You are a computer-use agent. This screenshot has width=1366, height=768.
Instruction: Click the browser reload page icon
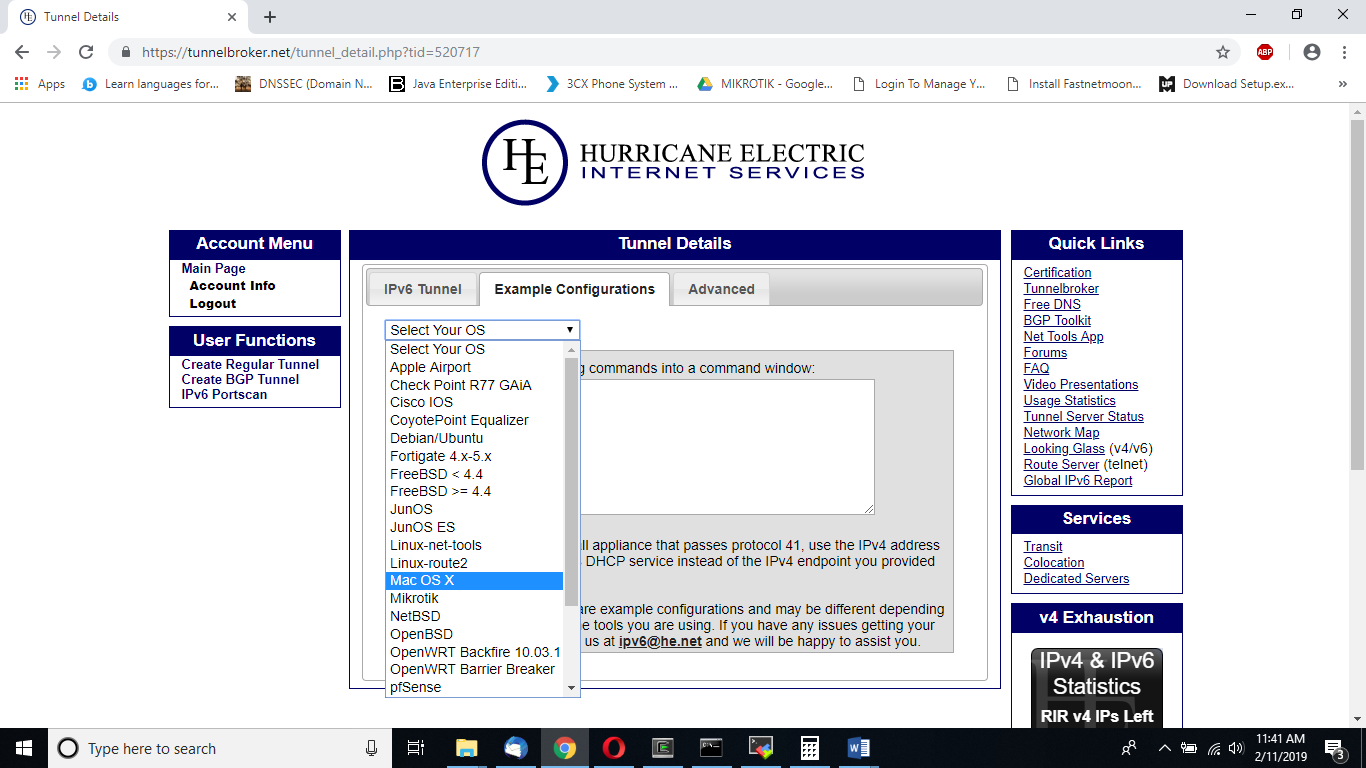[86, 52]
